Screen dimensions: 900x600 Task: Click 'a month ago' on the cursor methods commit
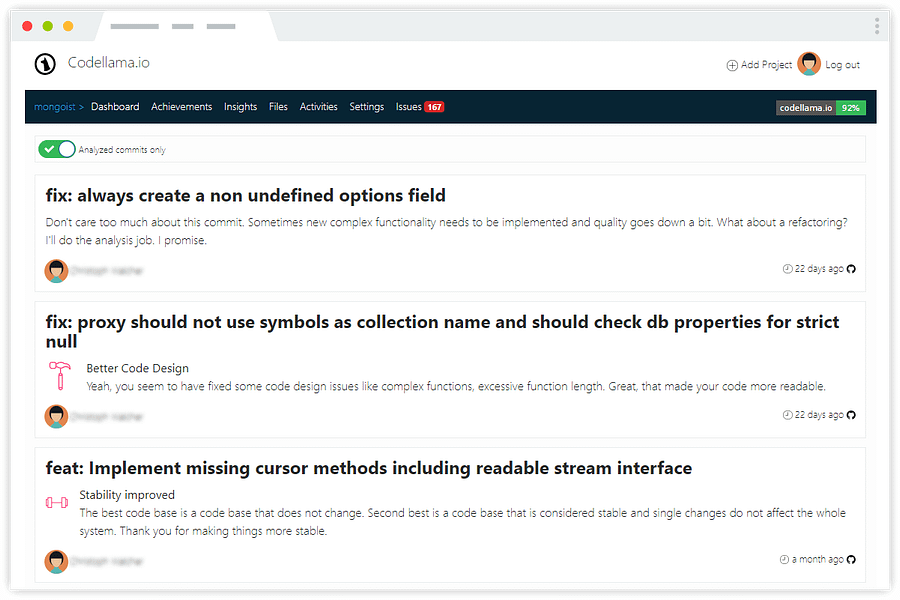[817, 559]
